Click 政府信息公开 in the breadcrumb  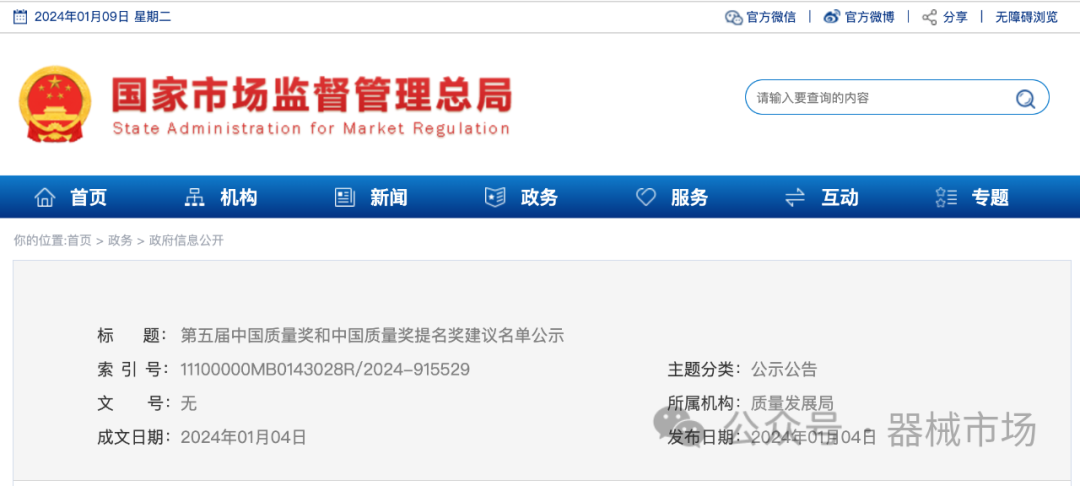tap(187, 240)
